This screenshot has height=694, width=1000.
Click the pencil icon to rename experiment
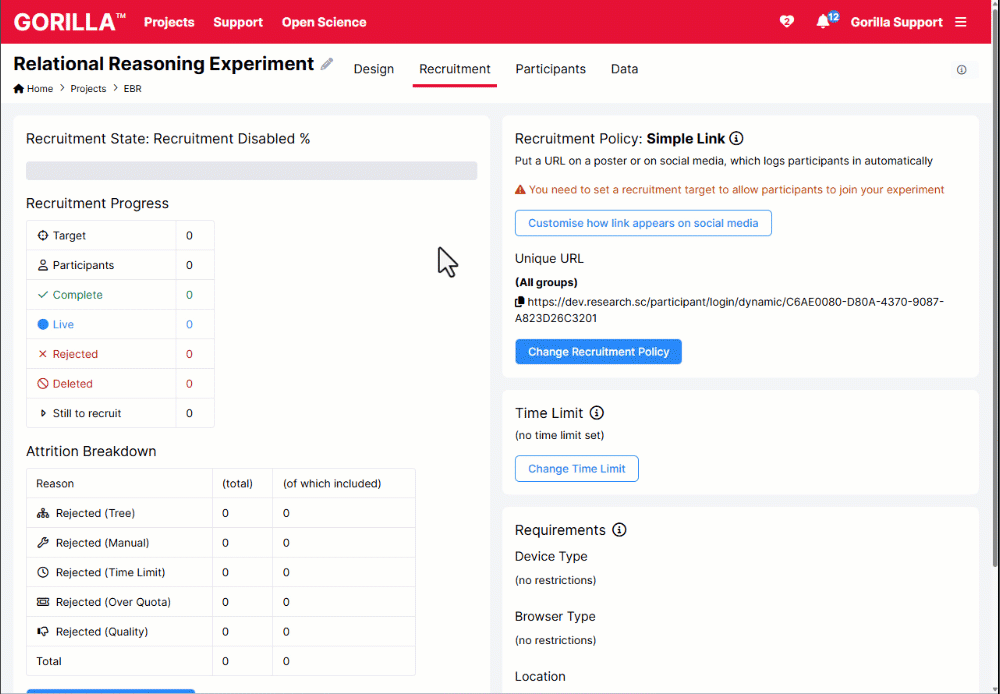click(x=327, y=64)
